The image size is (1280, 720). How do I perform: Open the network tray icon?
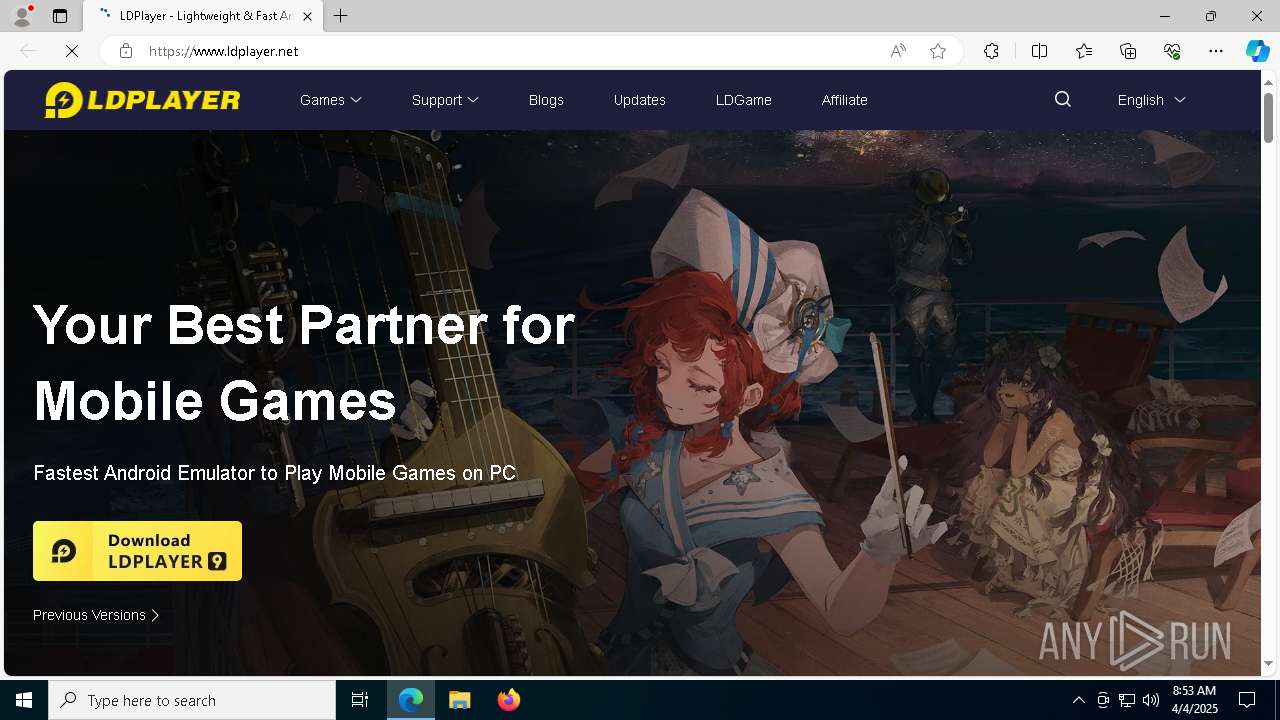coord(1127,700)
